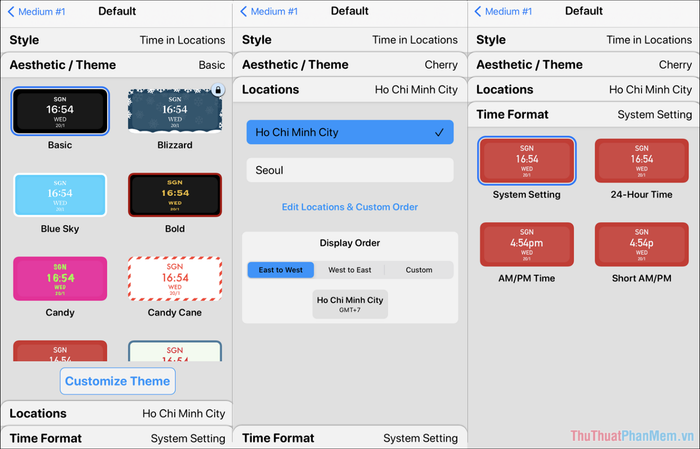Select Ho Chi Minh City location option
The height and width of the screenshot is (449, 700).
350,132
